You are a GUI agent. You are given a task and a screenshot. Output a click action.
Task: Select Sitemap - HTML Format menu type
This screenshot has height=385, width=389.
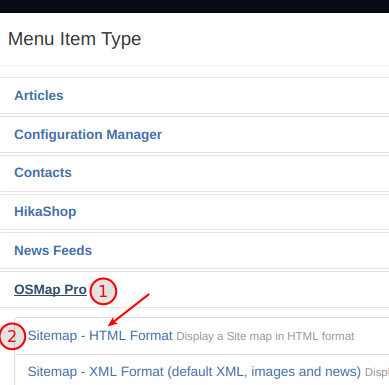point(100,336)
